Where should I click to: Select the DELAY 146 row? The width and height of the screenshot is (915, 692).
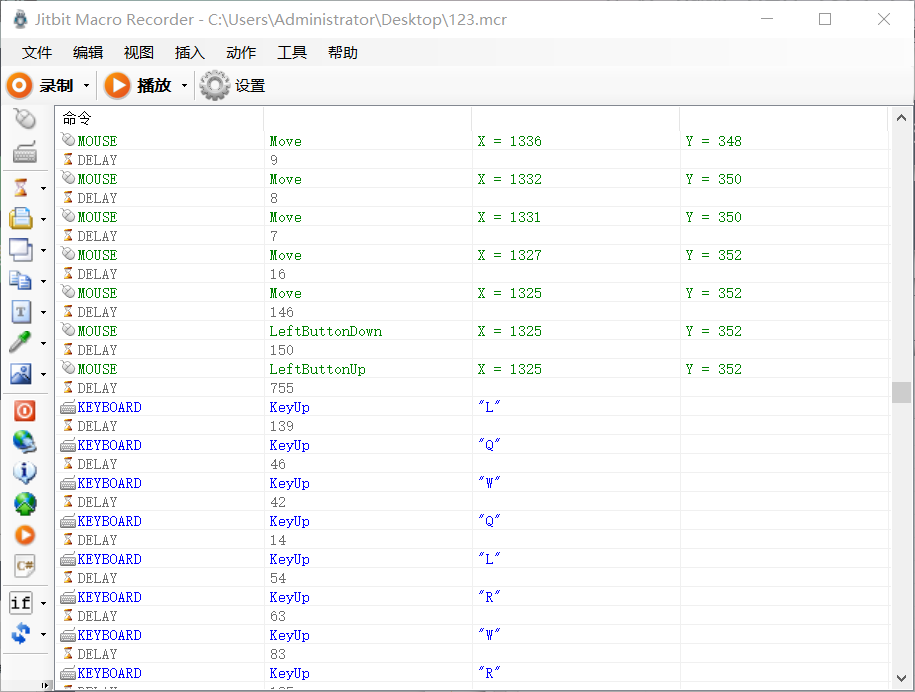tap(472, 312)
